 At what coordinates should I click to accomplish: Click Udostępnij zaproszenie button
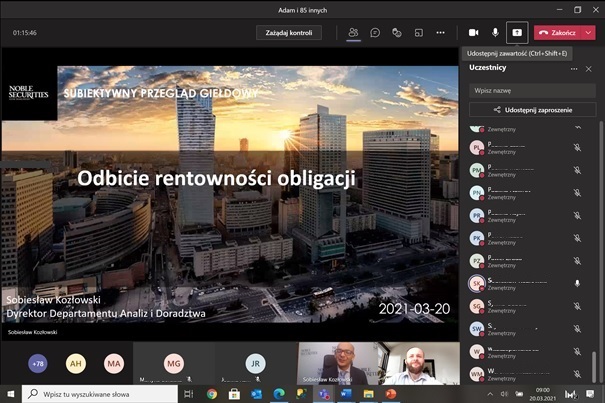(532, 109)
